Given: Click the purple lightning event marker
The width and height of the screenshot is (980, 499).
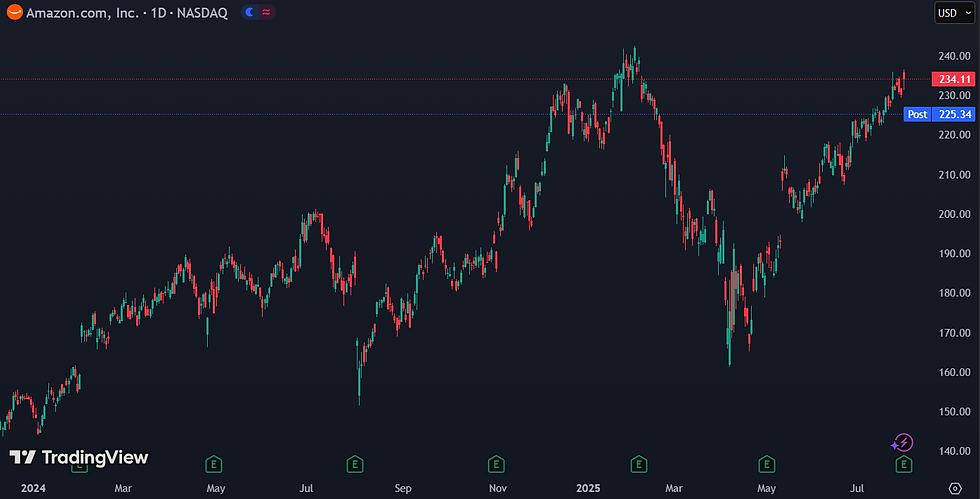Looking at the screenshot, I should click(902, 443).
